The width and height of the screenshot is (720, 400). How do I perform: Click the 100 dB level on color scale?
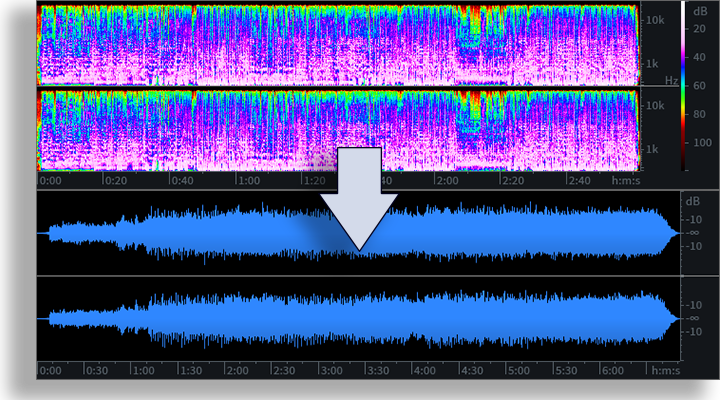click(x=702, y=143)
